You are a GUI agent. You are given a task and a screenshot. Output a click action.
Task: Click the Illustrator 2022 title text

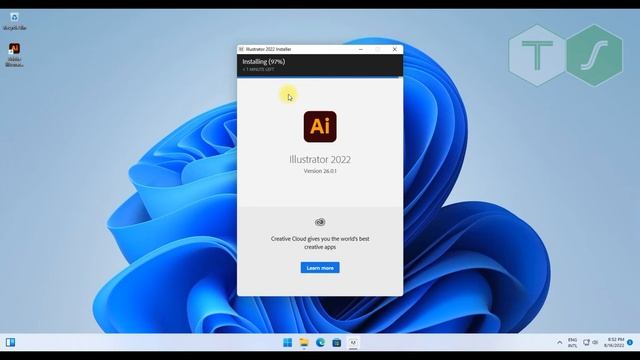[320, 160]
